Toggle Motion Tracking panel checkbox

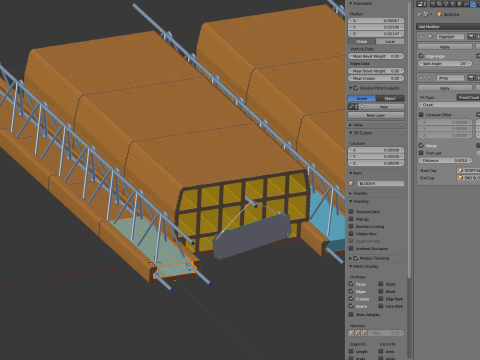click(x=356, y=258)
